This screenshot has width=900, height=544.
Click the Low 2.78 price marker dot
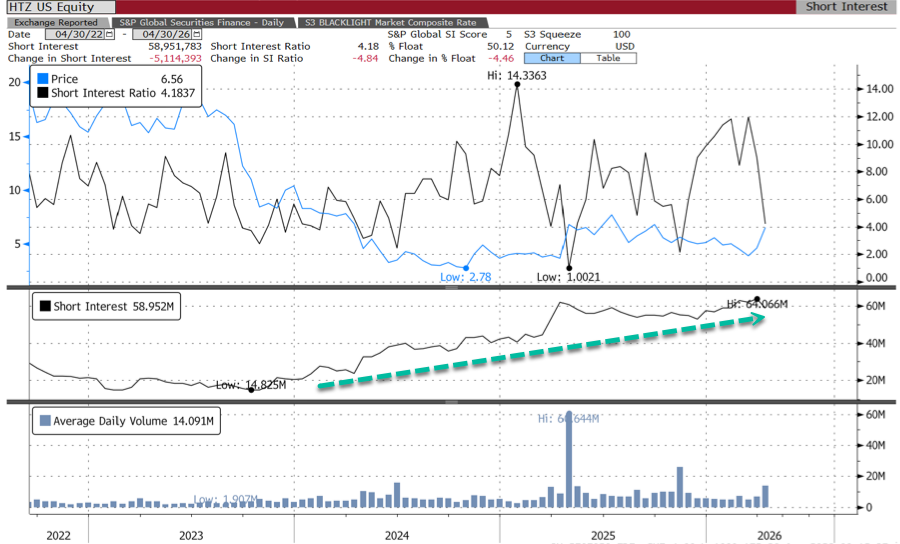[465, 267]
